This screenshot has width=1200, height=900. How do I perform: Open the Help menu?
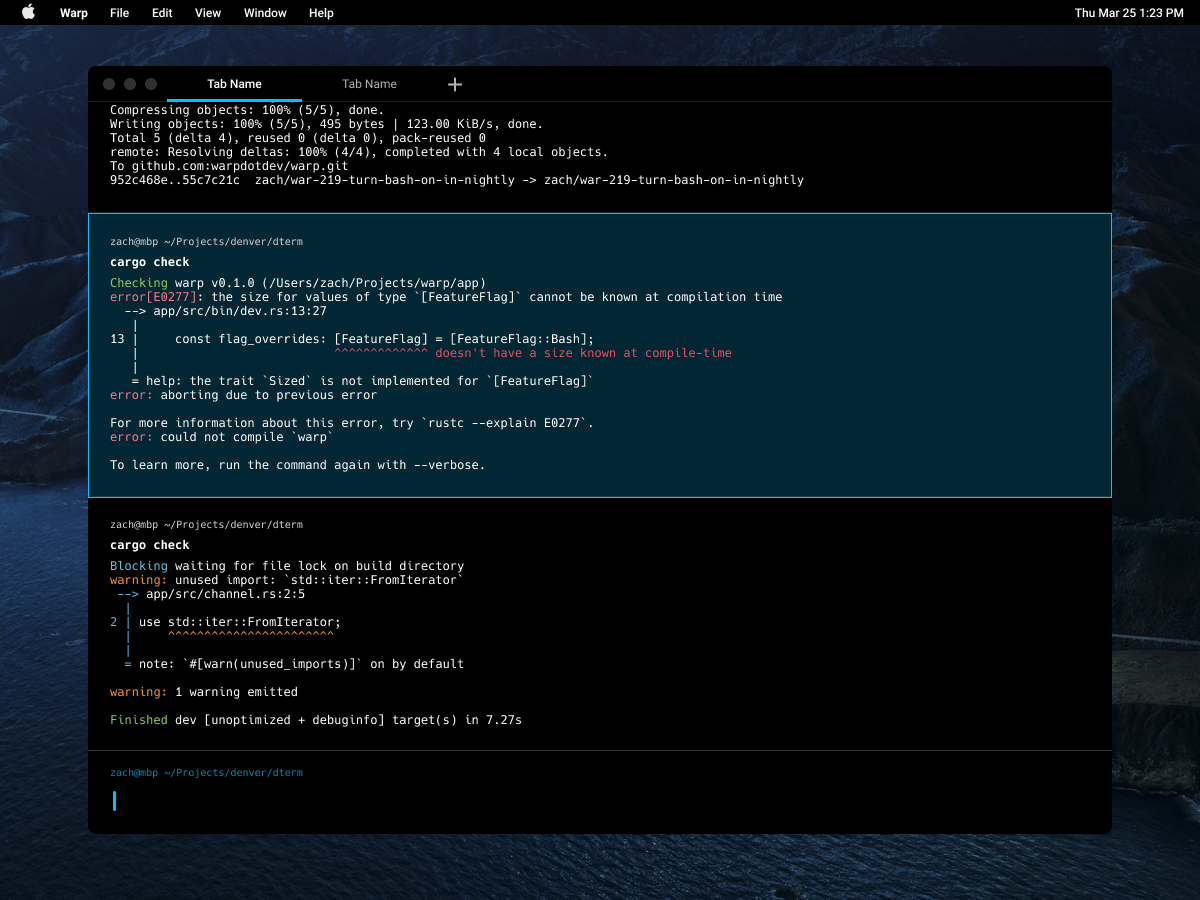[x=320, y=12]
